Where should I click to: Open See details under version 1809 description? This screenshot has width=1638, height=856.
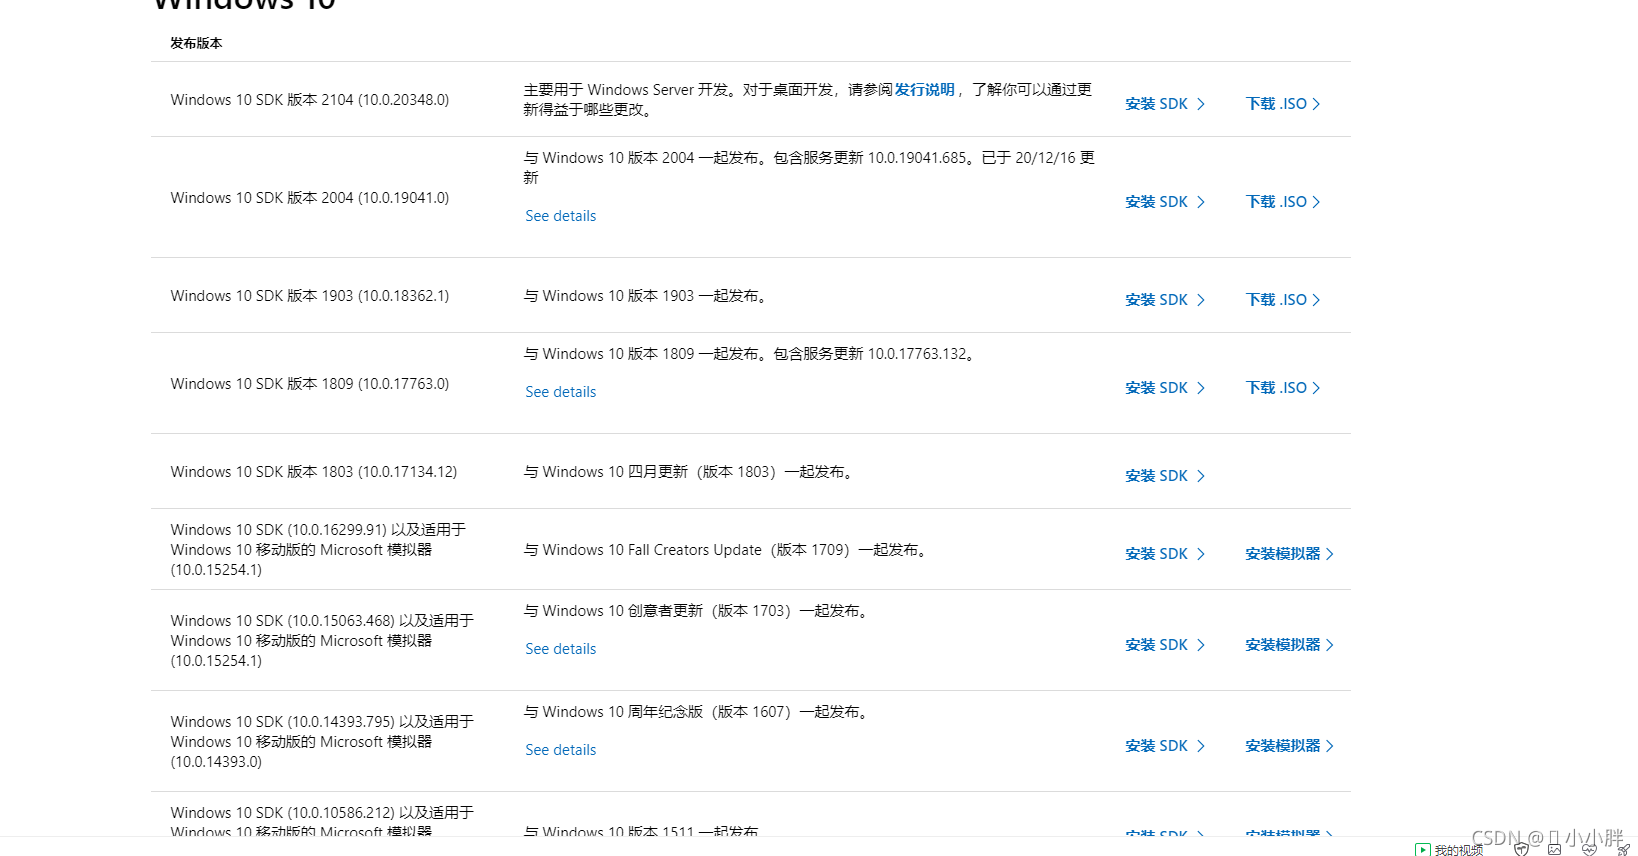pyautogui.click(x=561, y=392)
